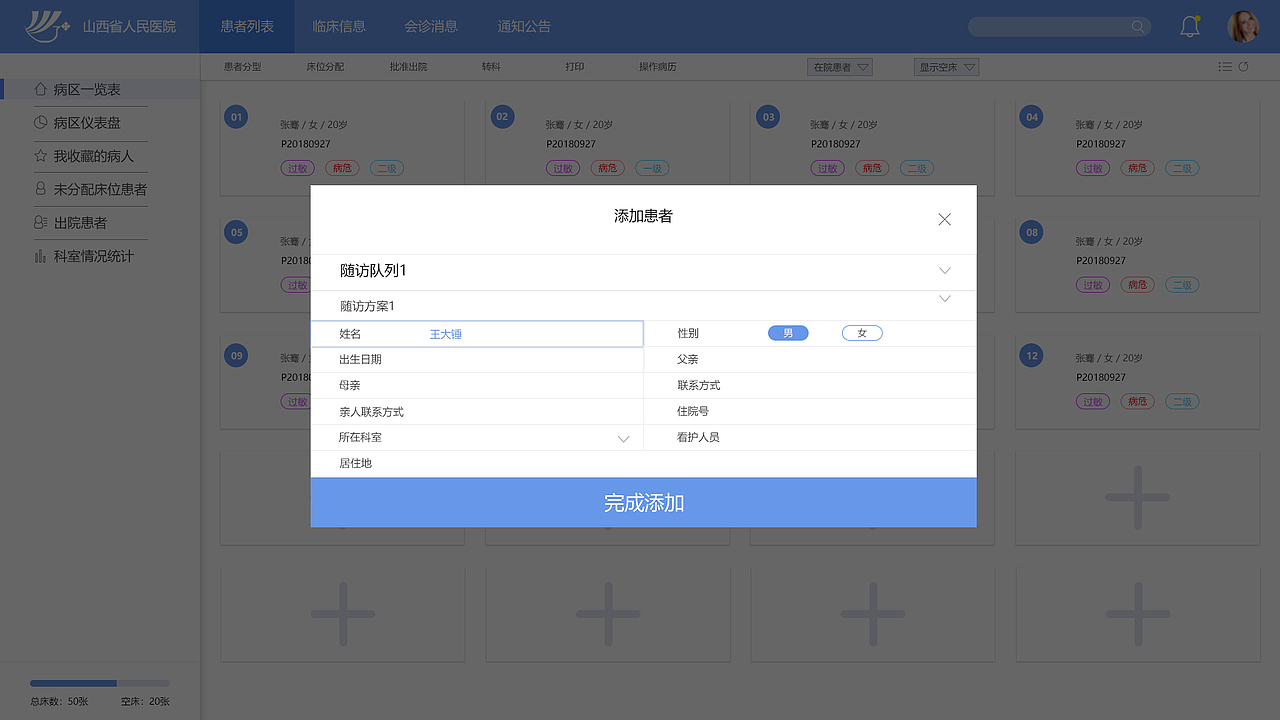Viewport: 1280px width, 720px height.
Task: Switch the gender toggle to 女
Action: point(862,332)
